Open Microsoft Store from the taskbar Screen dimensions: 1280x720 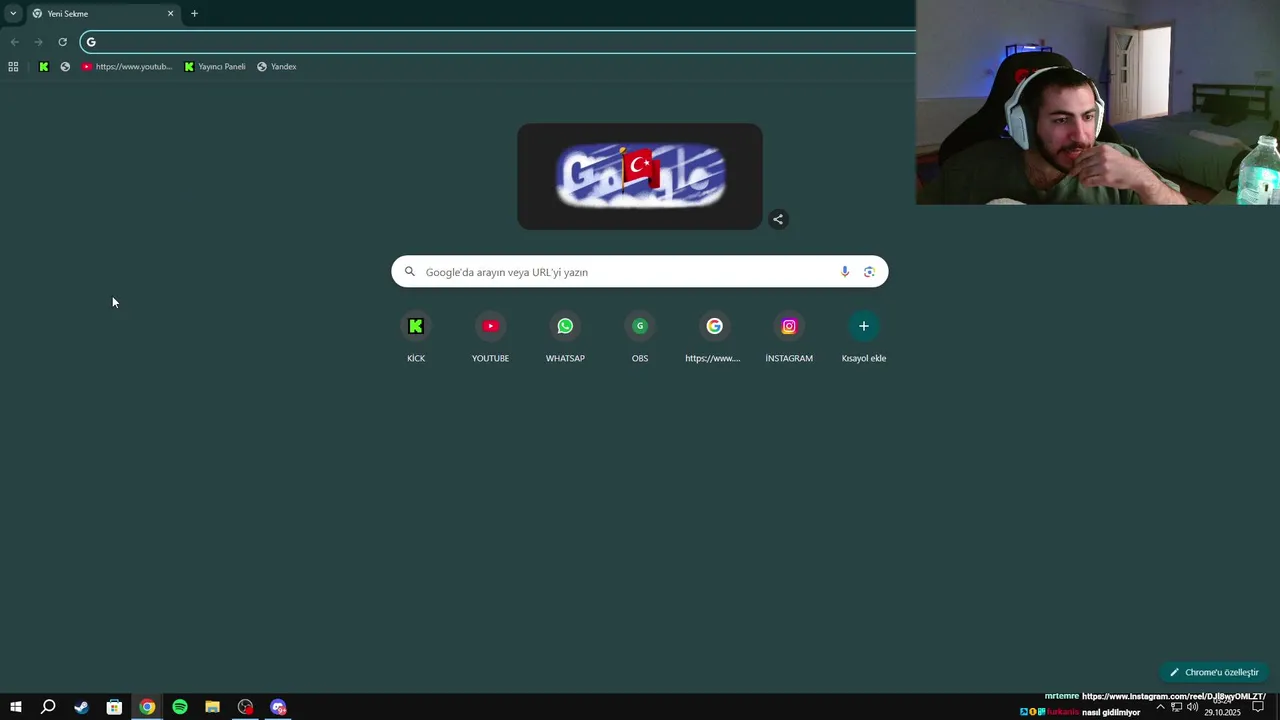[114, 707]
